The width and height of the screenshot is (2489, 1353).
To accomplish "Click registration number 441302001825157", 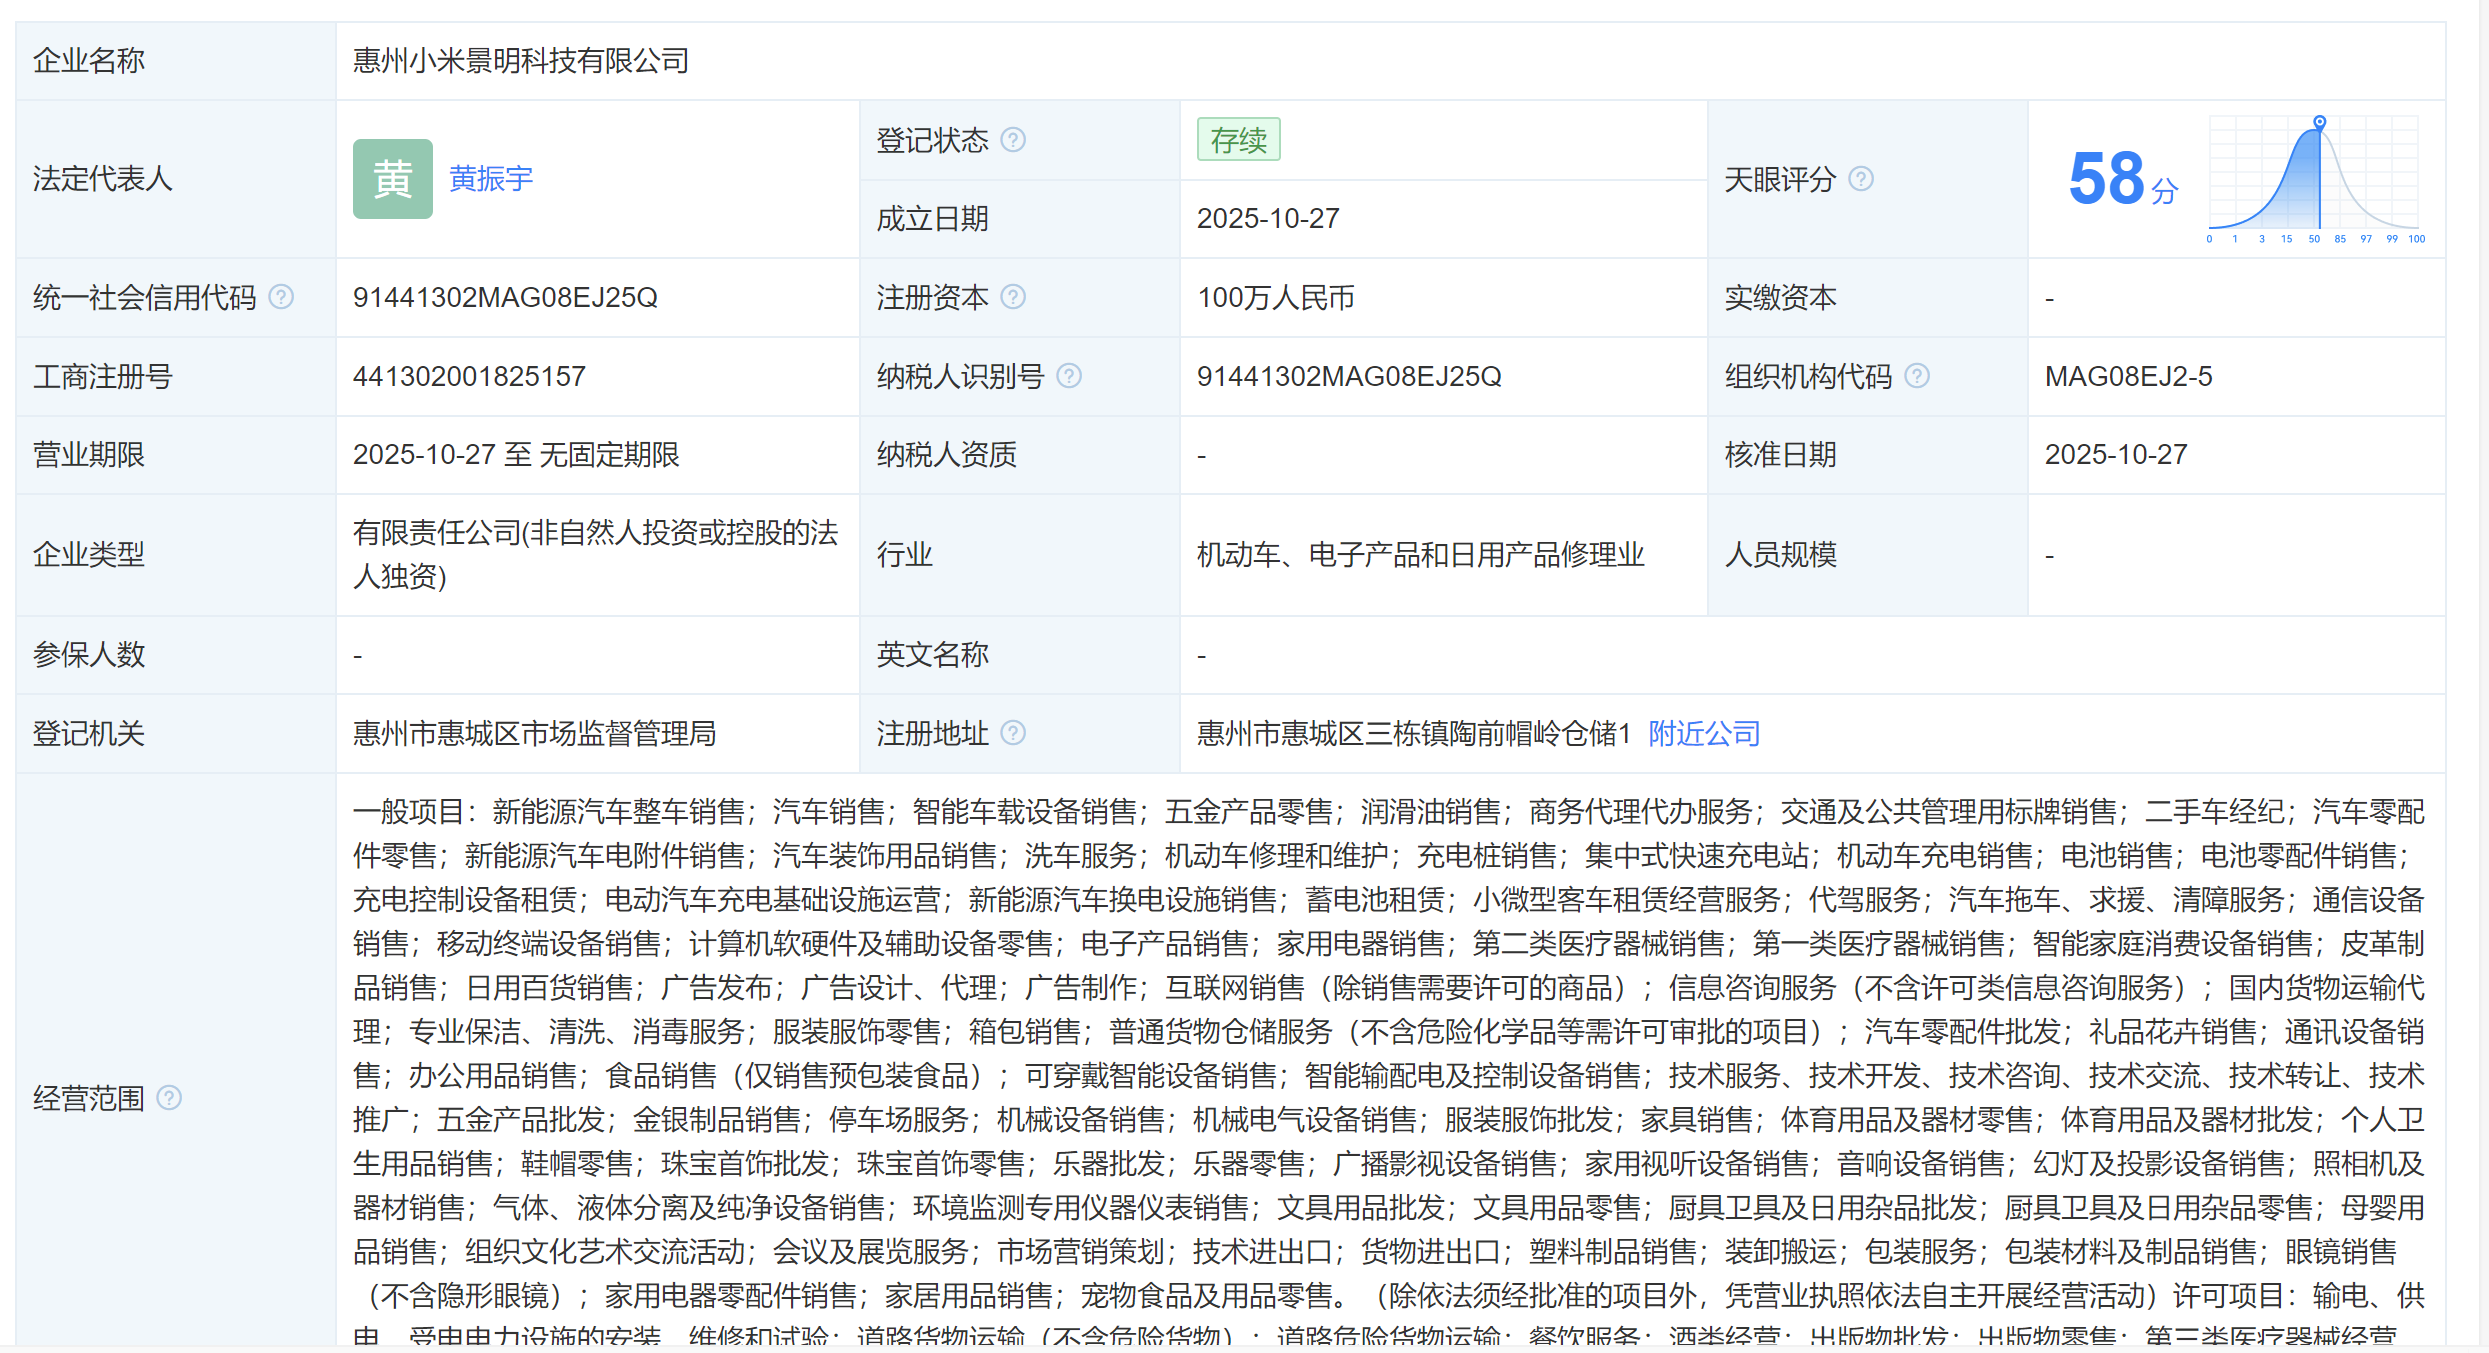I will (469, 376).
